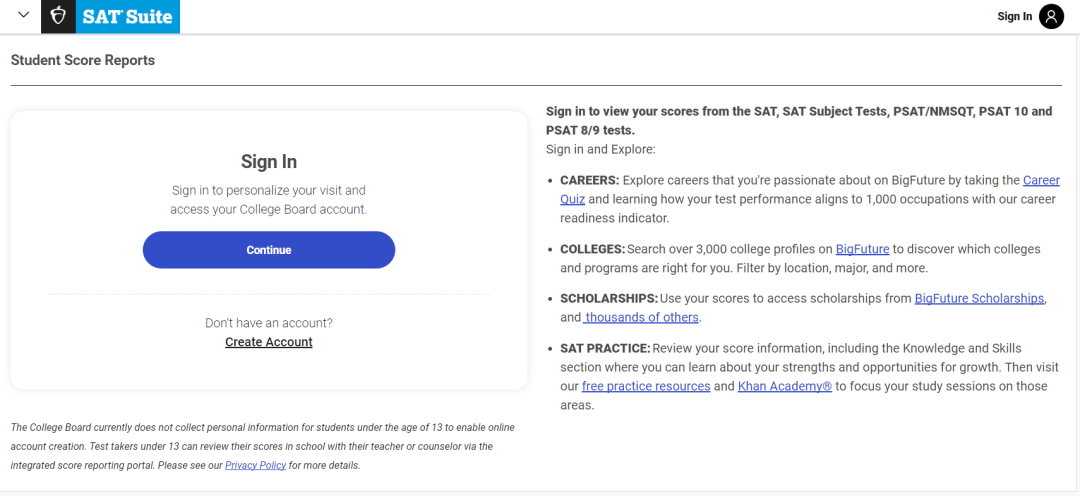Viewport: 1080px width, 496px height.
Task: Click the Student Score Reports heading
Action: [x=83, y=60]
